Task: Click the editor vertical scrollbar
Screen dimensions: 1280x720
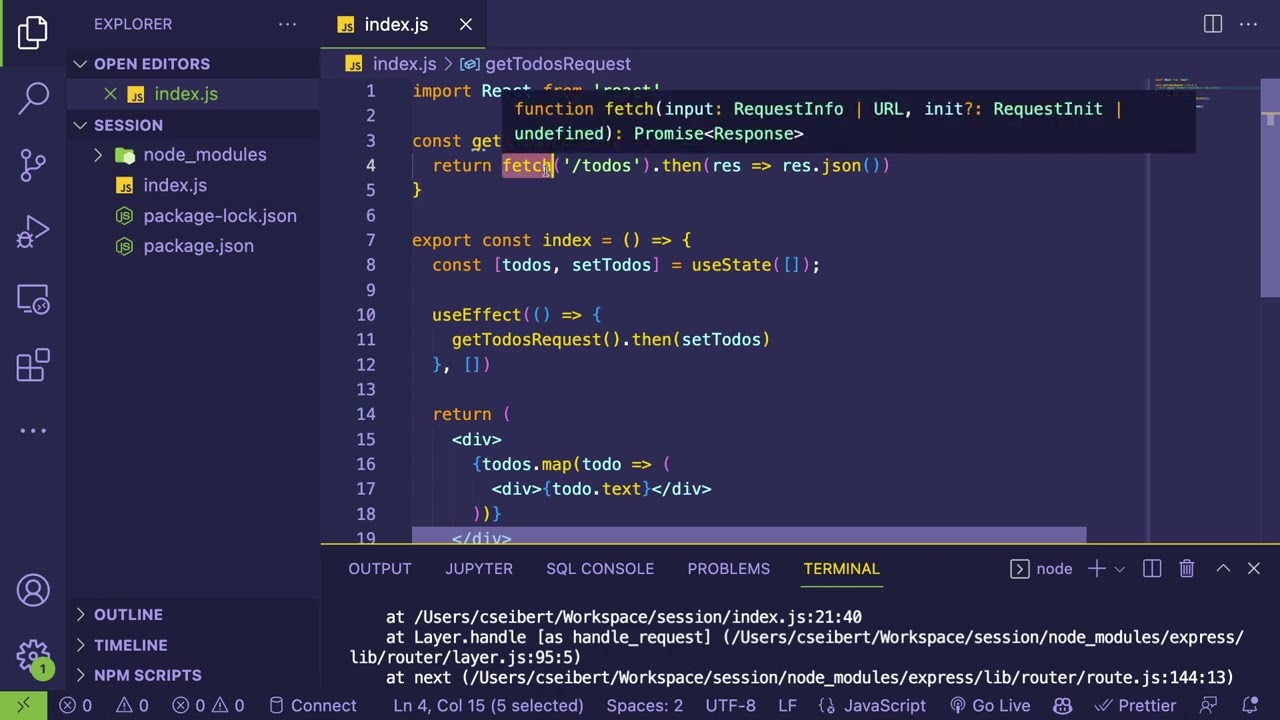Action: [x=1270, y=188]
